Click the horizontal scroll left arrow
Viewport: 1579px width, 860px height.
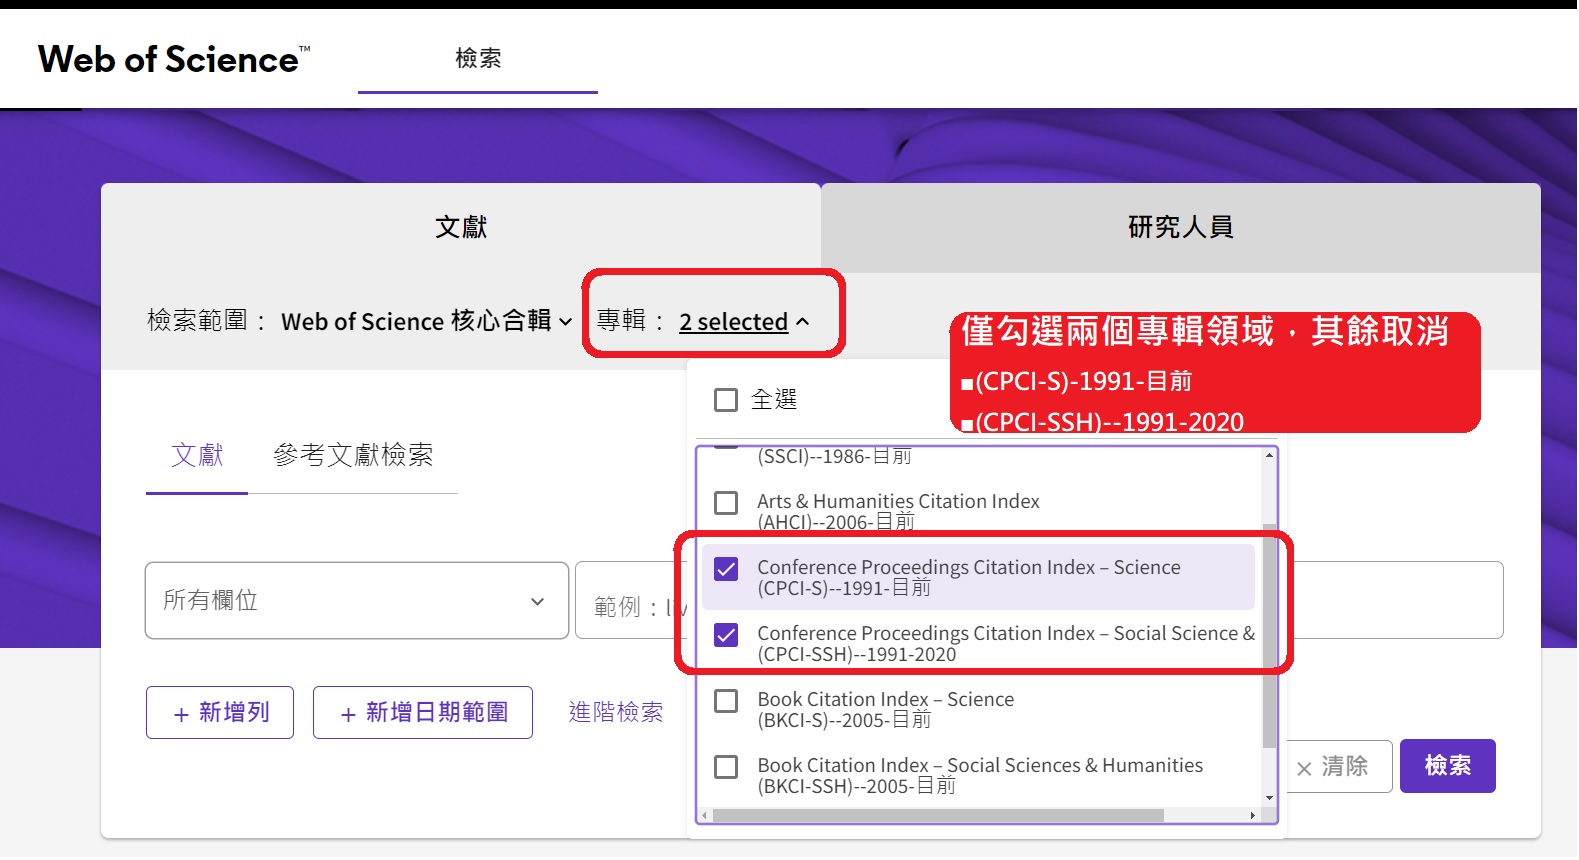pos(705,816)
